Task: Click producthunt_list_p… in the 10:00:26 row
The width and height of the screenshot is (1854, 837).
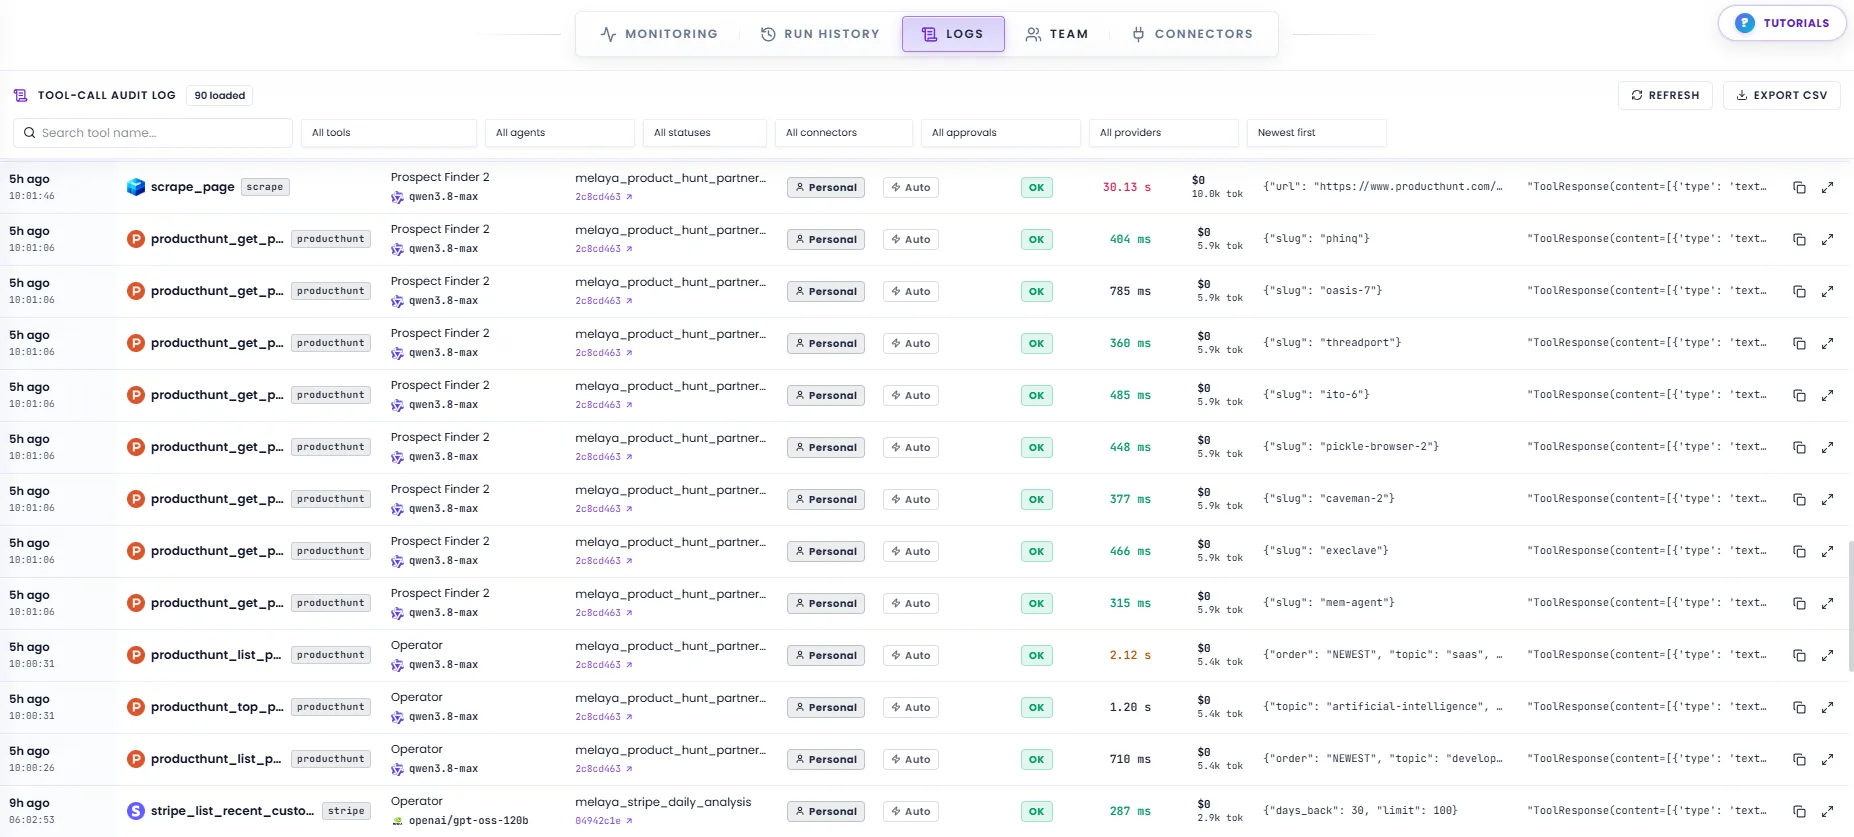Action: click(x=216, y=759)
